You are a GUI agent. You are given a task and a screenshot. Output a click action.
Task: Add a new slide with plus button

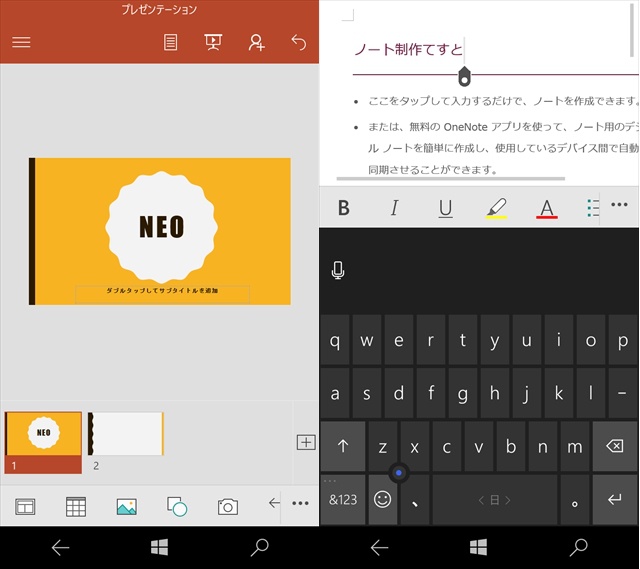(x=306, y=442)
